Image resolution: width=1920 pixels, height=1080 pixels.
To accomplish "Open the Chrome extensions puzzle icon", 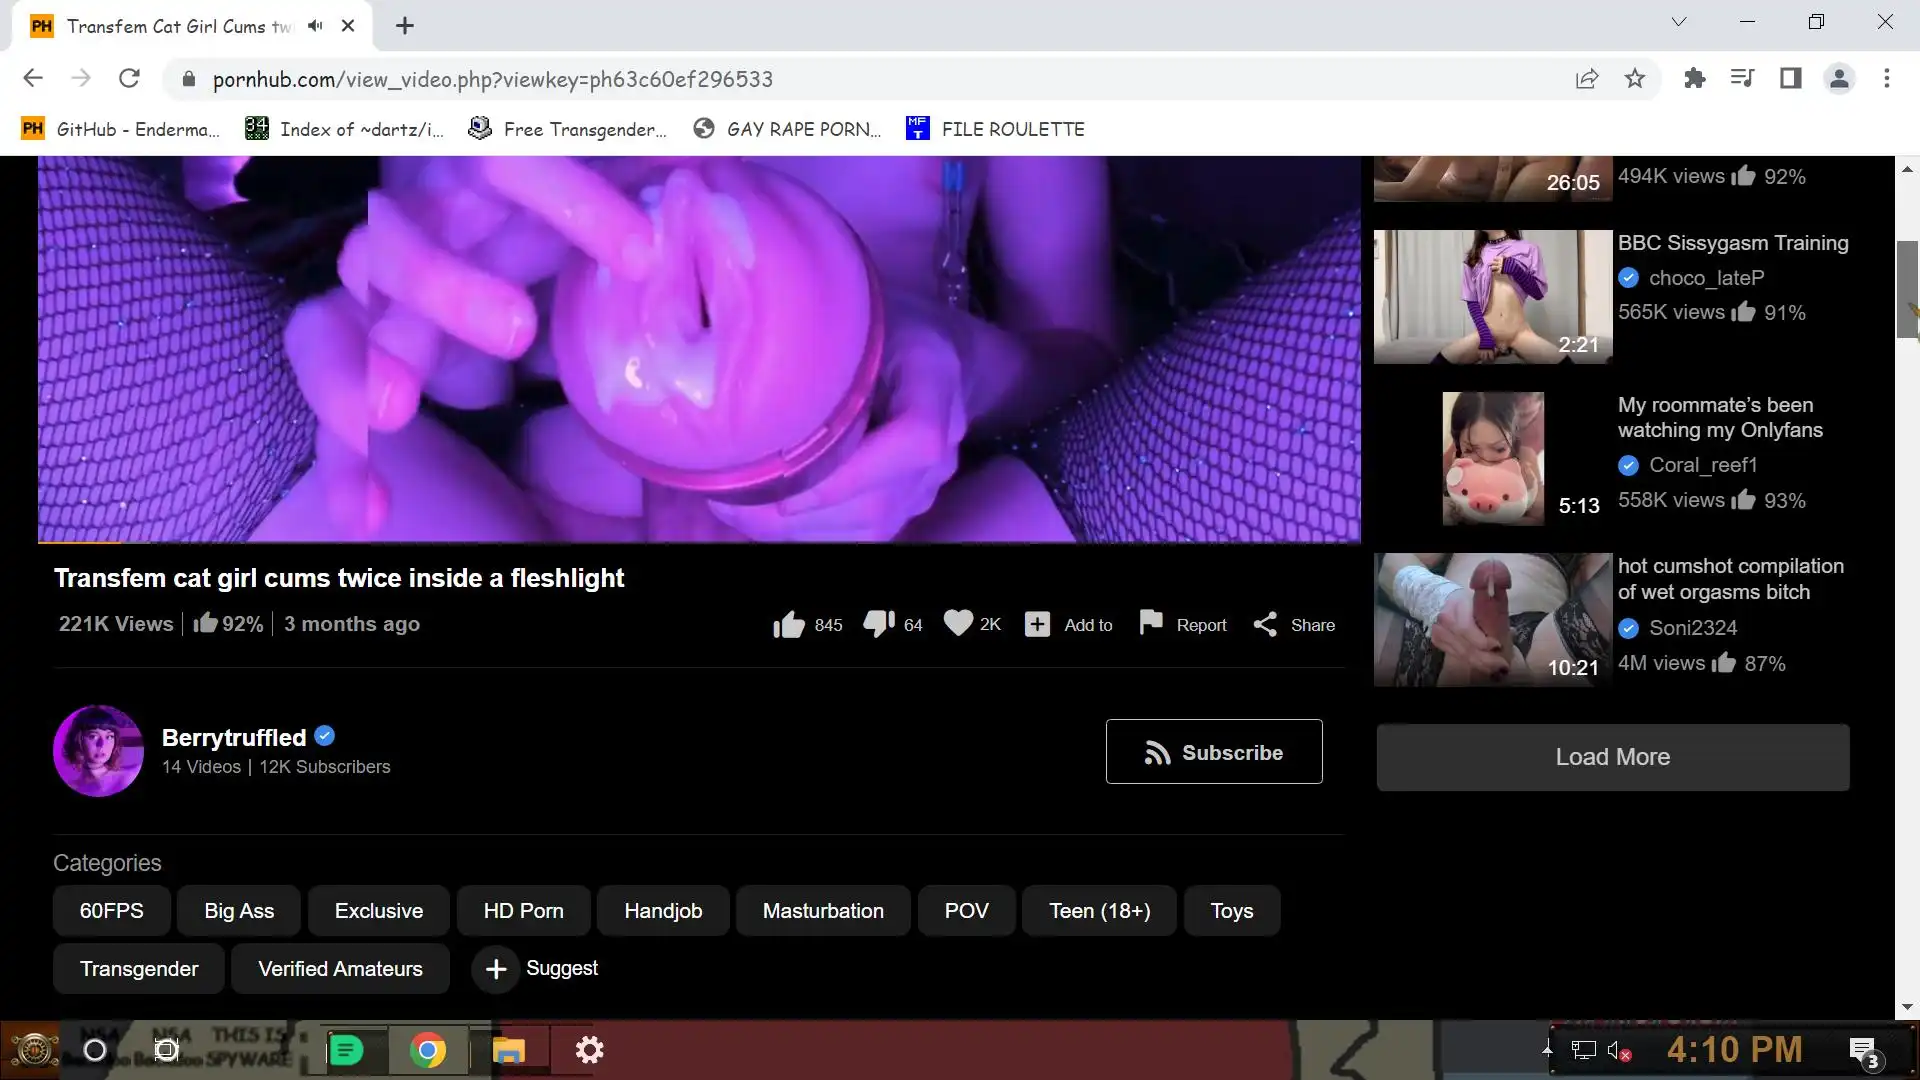I will (x=1694, y=79).
